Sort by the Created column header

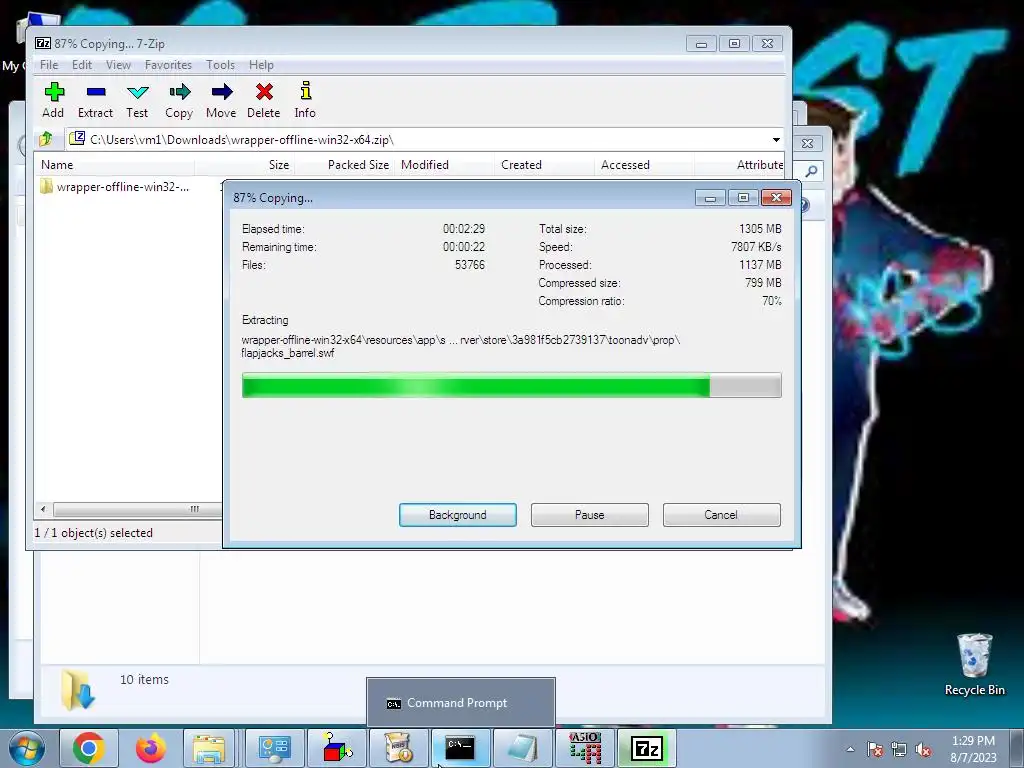pyautogui.click(x=544, y=165)
